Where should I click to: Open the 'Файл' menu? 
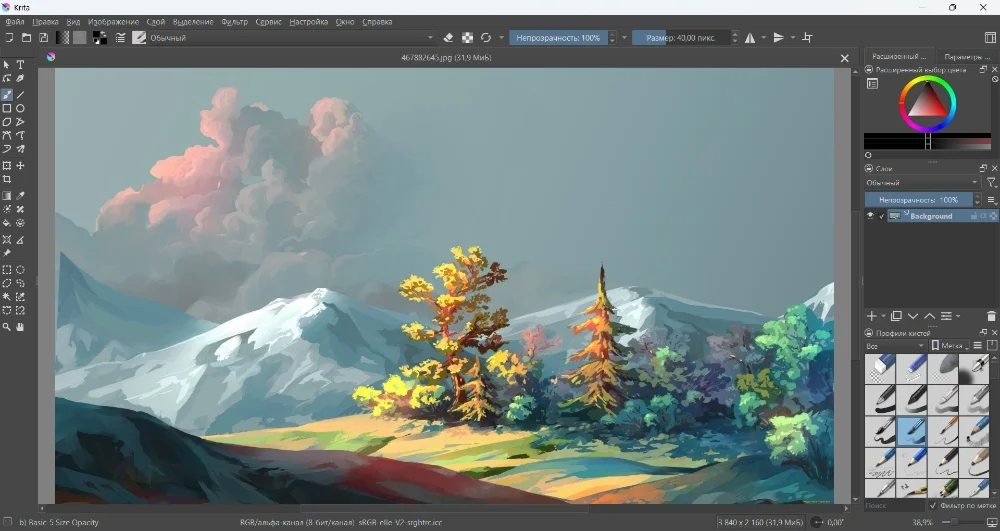(15, 22)
